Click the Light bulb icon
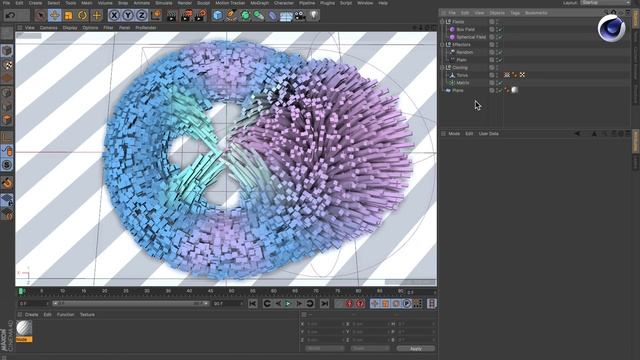The width and height of the screenshot is (640, 360). tap(313, 16)
